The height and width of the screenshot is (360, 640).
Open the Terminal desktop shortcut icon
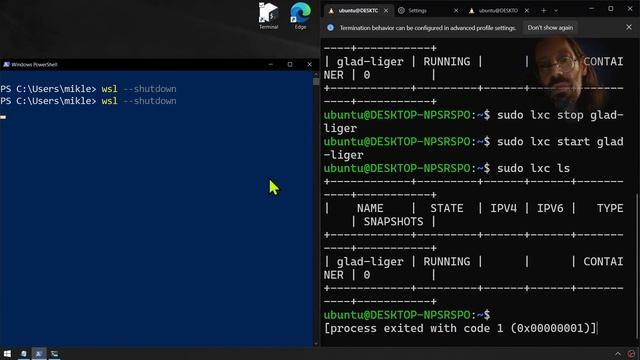pyautogui.click(x=268, y=16)
